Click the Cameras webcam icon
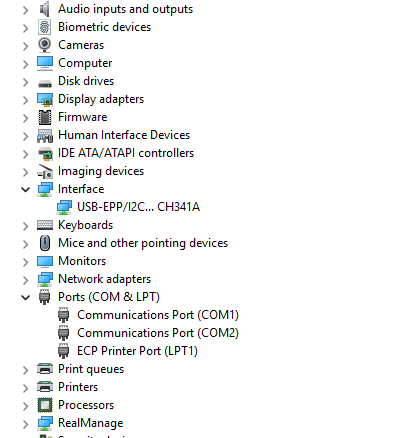Image resolution: width=406 pixels, height=438 pixels. pyautogui.click(x=45, y=45)
